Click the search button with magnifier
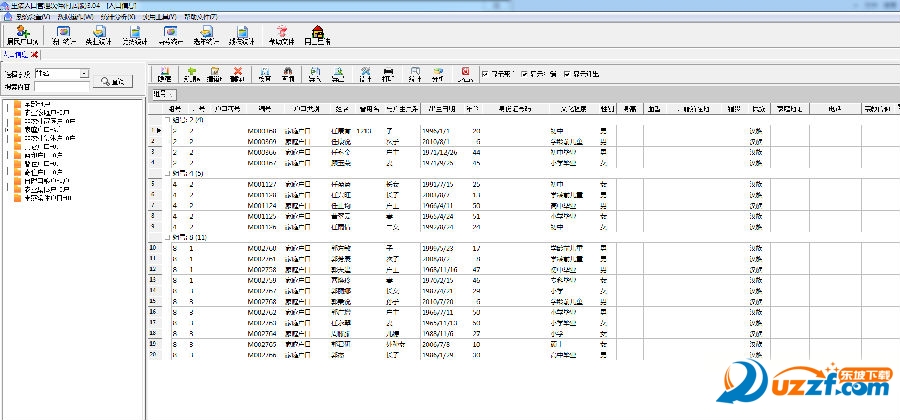The height and width of the screenshot is (420, 900). pyautogui.click(x=113, y=81)
